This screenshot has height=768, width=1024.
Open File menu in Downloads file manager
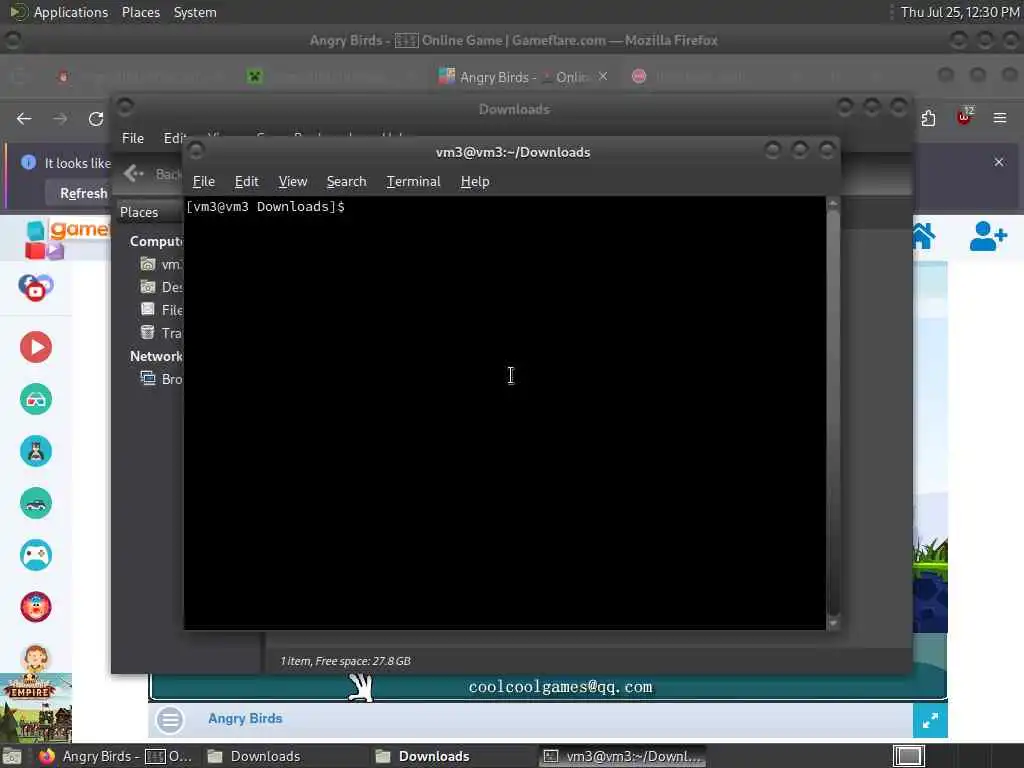pyautogui.click(x=133, y=138)
